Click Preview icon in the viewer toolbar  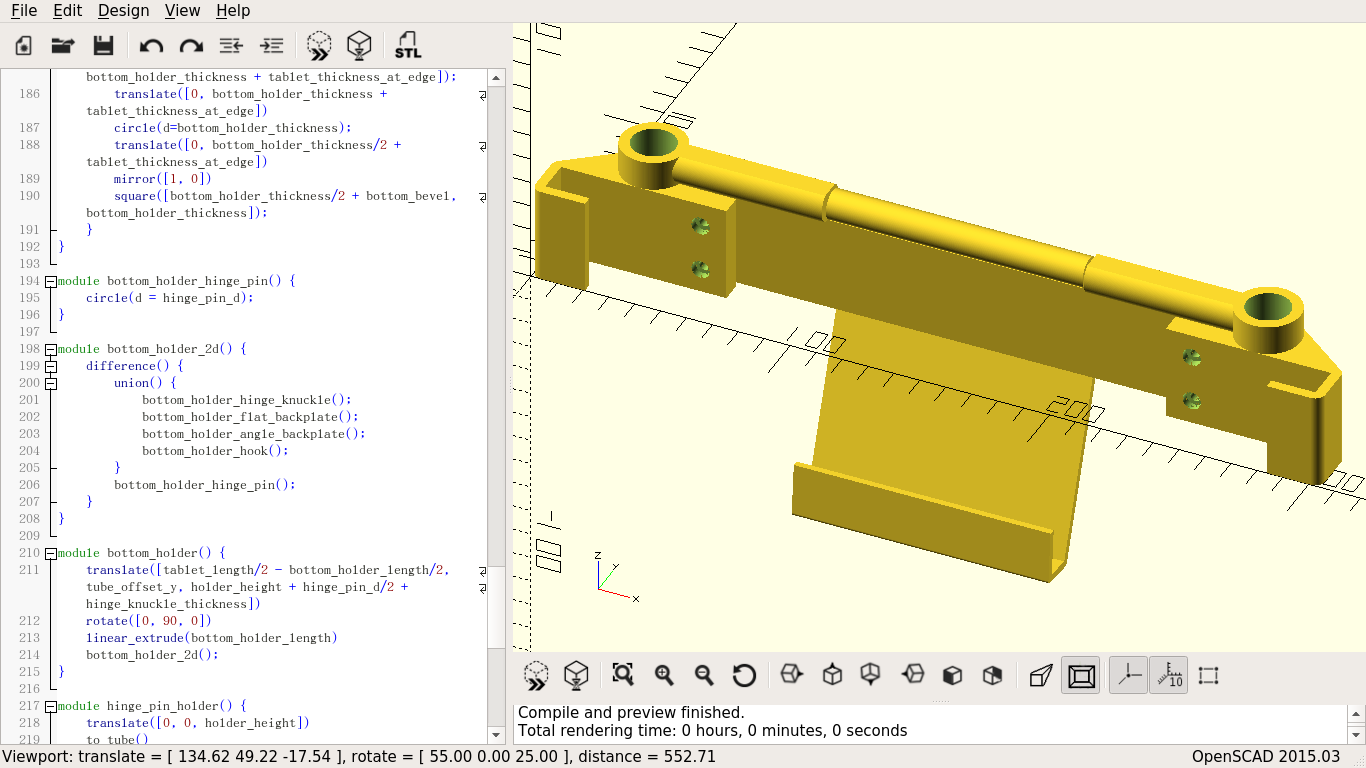click(x=536, y=676)
